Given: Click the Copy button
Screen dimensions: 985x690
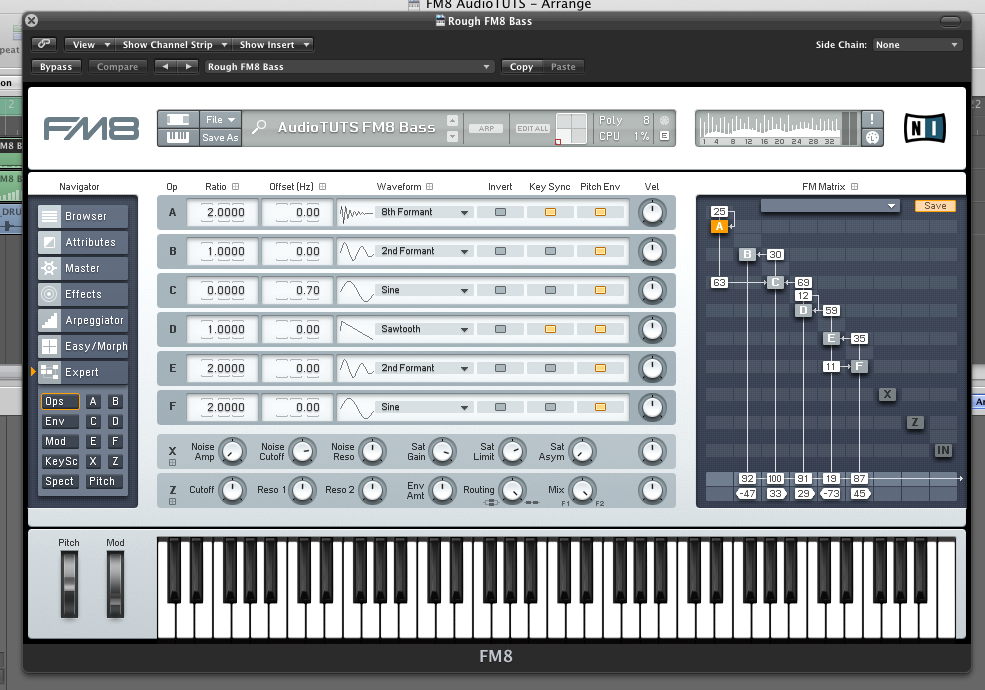Looking at the screenshot, I should (521, 67).
